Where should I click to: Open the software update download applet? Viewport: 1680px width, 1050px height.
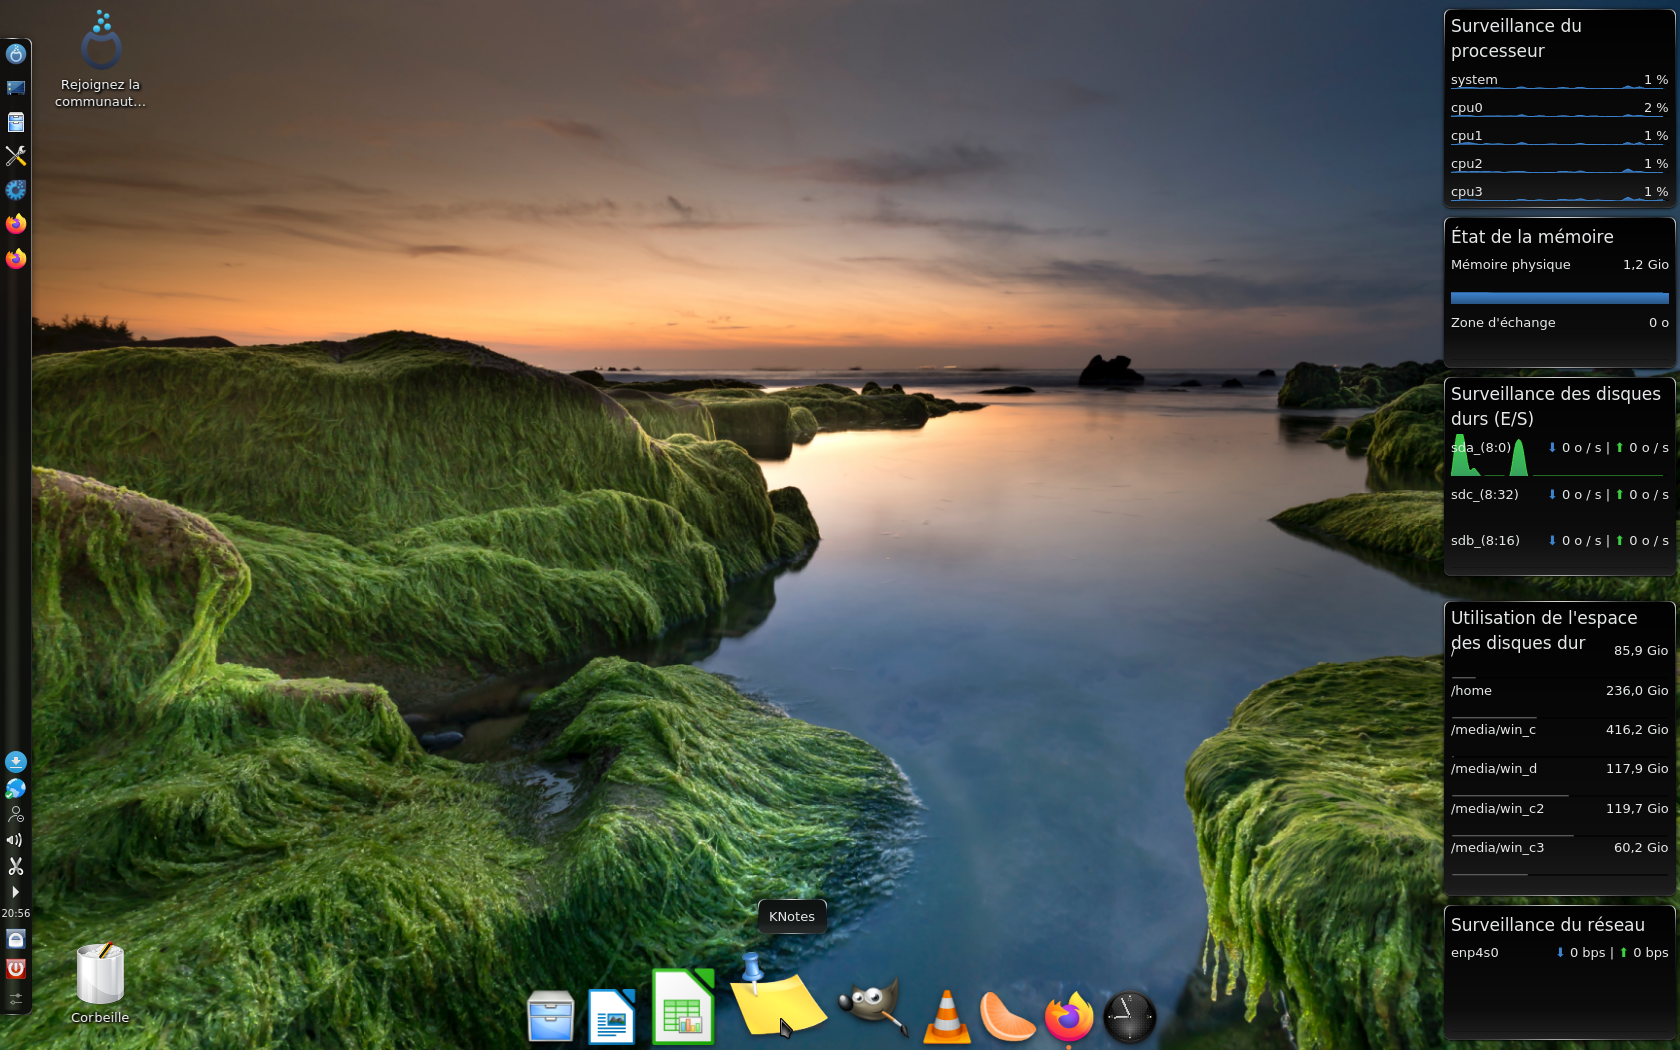point(16,762)
